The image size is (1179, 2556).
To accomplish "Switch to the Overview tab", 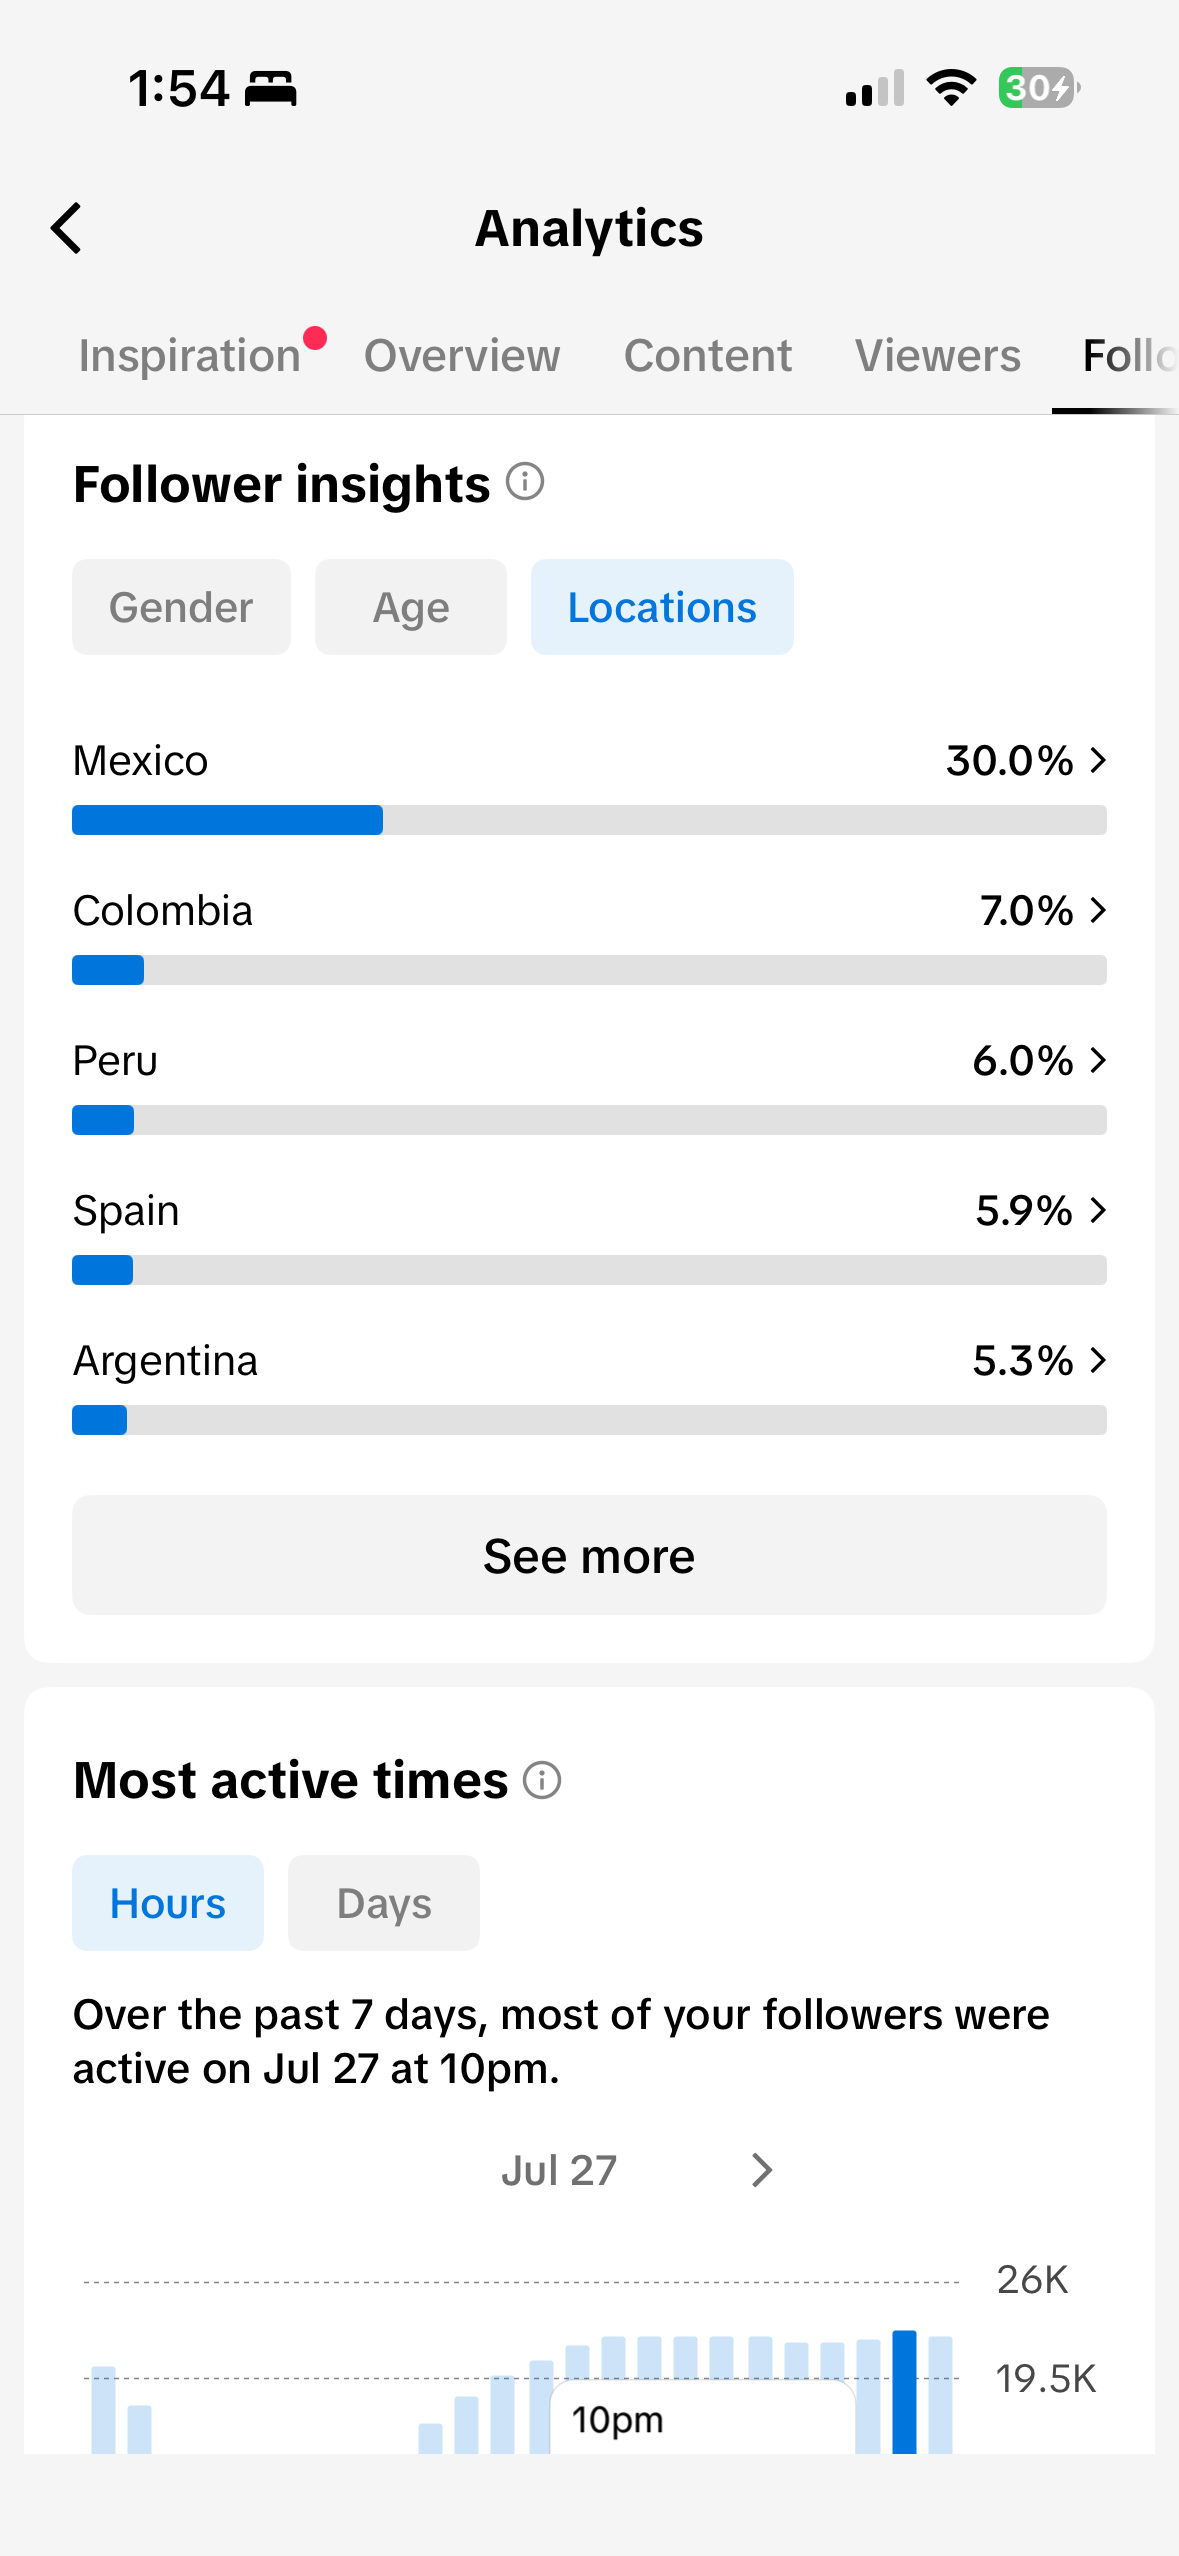I will [462, 356].
